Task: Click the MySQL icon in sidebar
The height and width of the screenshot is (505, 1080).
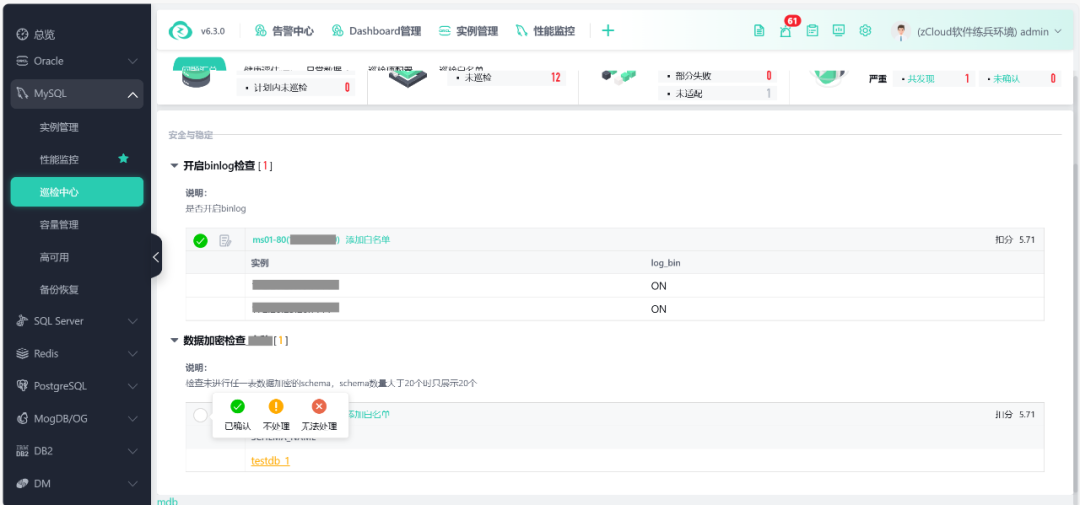Action: (x=22, y=94)
